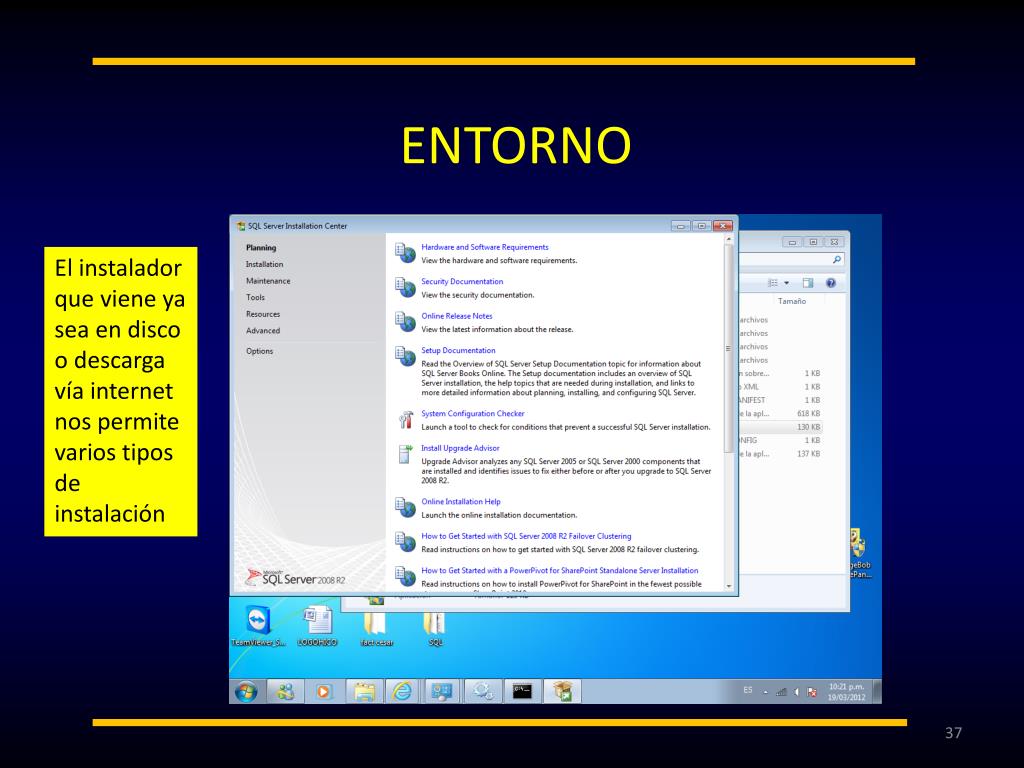Open PowerPivot SharePoint Standalone Installation link
The height and width of the screenshot is (768, 1024).
coord(560,571)
